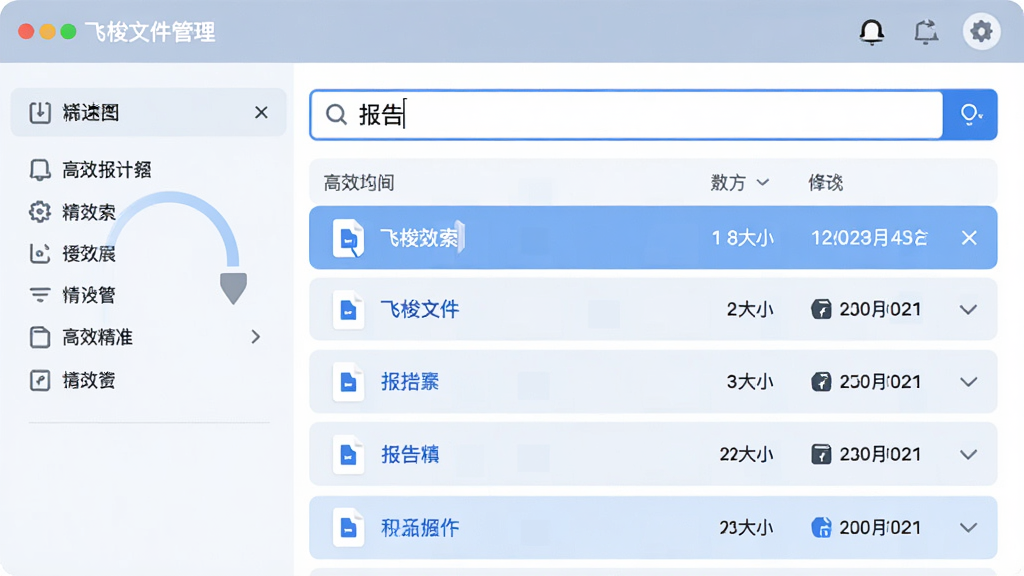
Task: Click the 1 8大小 size value
Action: [x=743, y=238]
